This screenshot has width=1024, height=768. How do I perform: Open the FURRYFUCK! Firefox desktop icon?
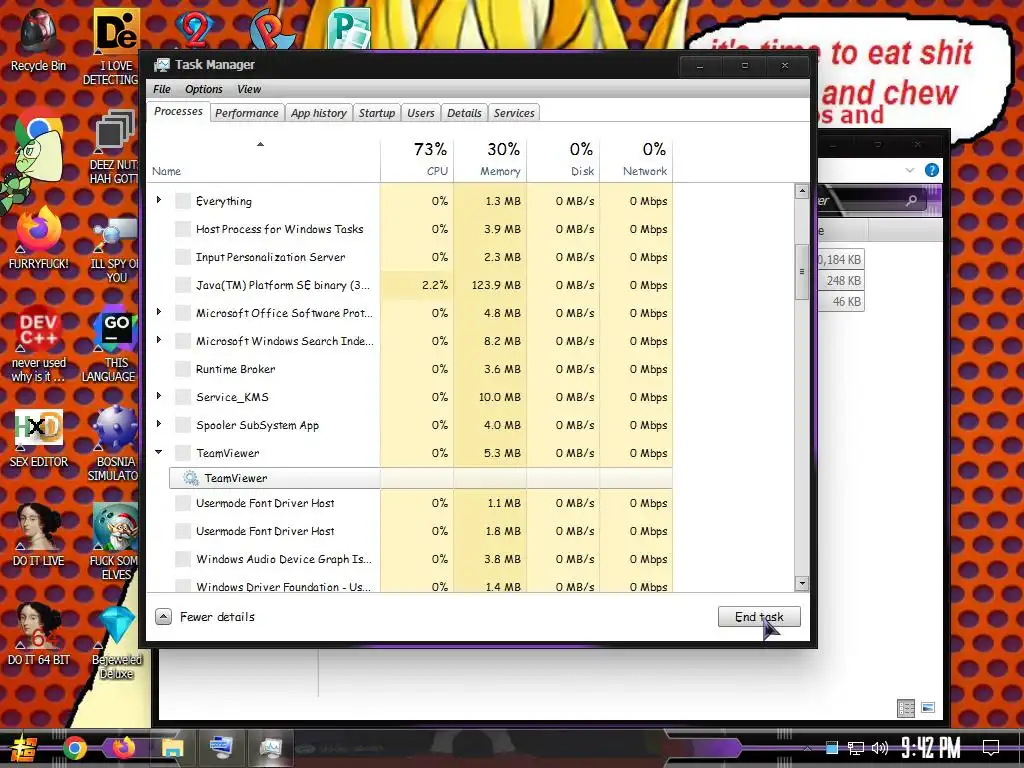pos(39,238)
